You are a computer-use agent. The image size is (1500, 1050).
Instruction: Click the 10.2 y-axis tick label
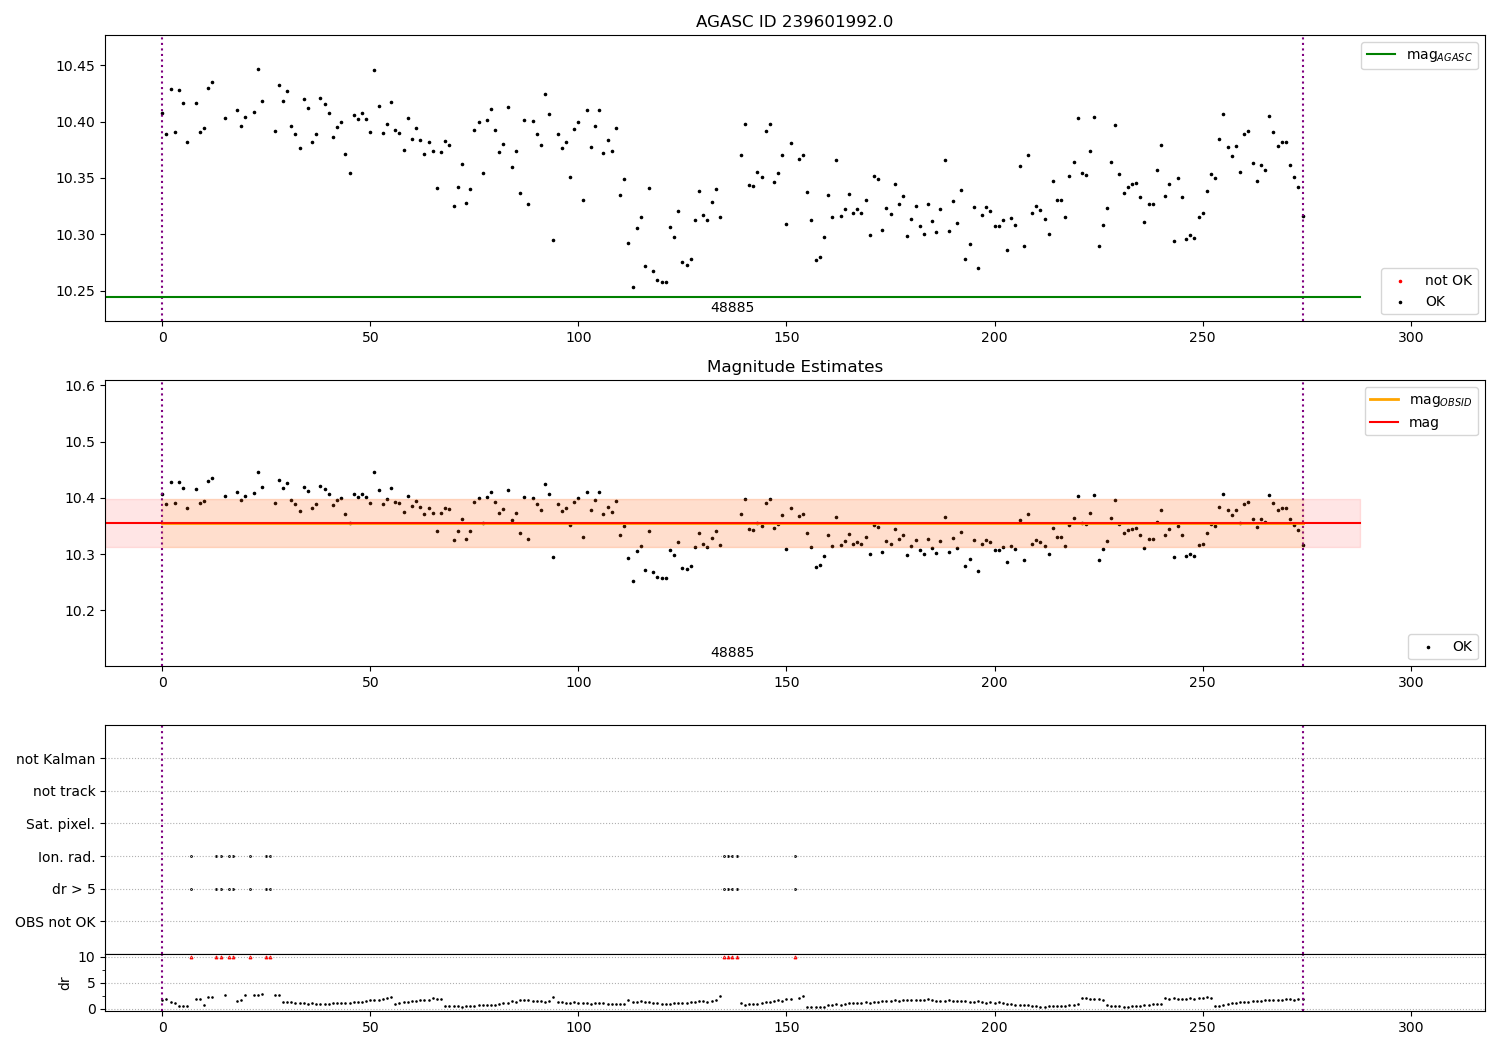(x=79, y=611)
